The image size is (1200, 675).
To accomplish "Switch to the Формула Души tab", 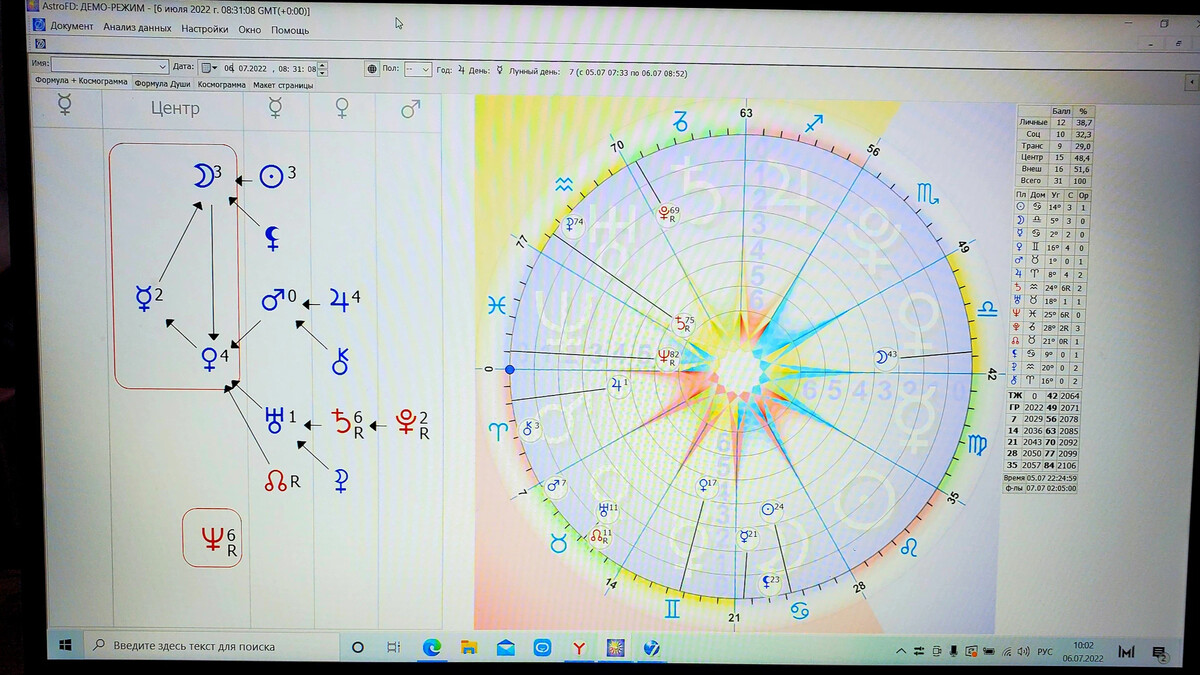I will click(163, 84).
